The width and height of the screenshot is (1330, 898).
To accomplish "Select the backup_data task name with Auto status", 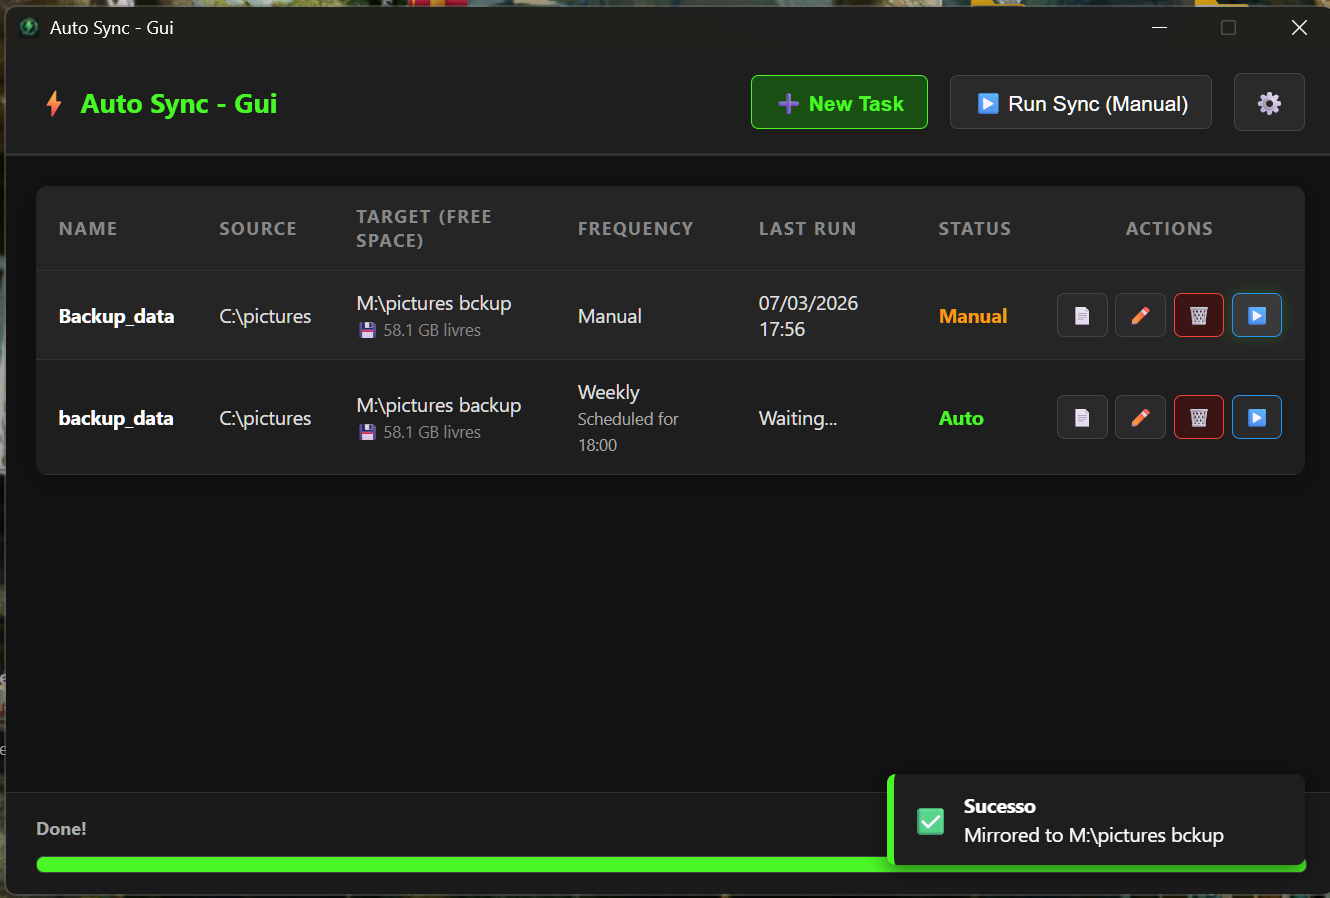I will point(116,418).
